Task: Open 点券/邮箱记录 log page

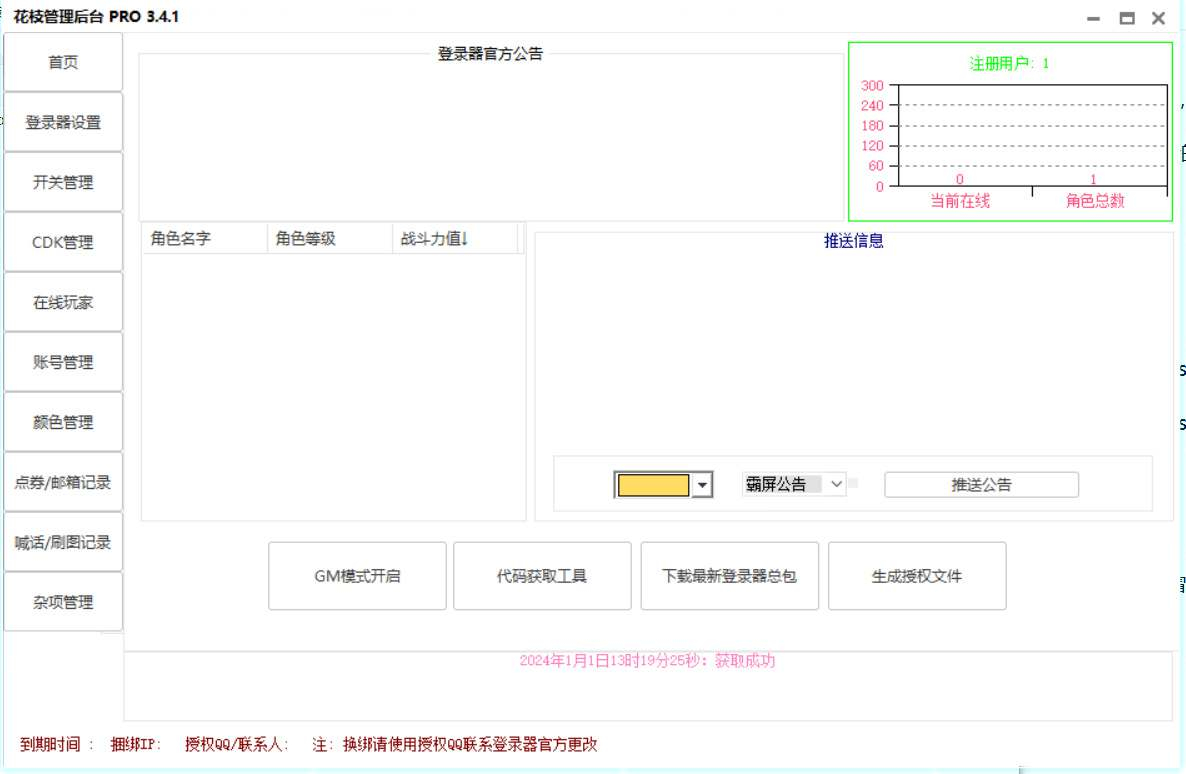Action: tap(63, 482)
